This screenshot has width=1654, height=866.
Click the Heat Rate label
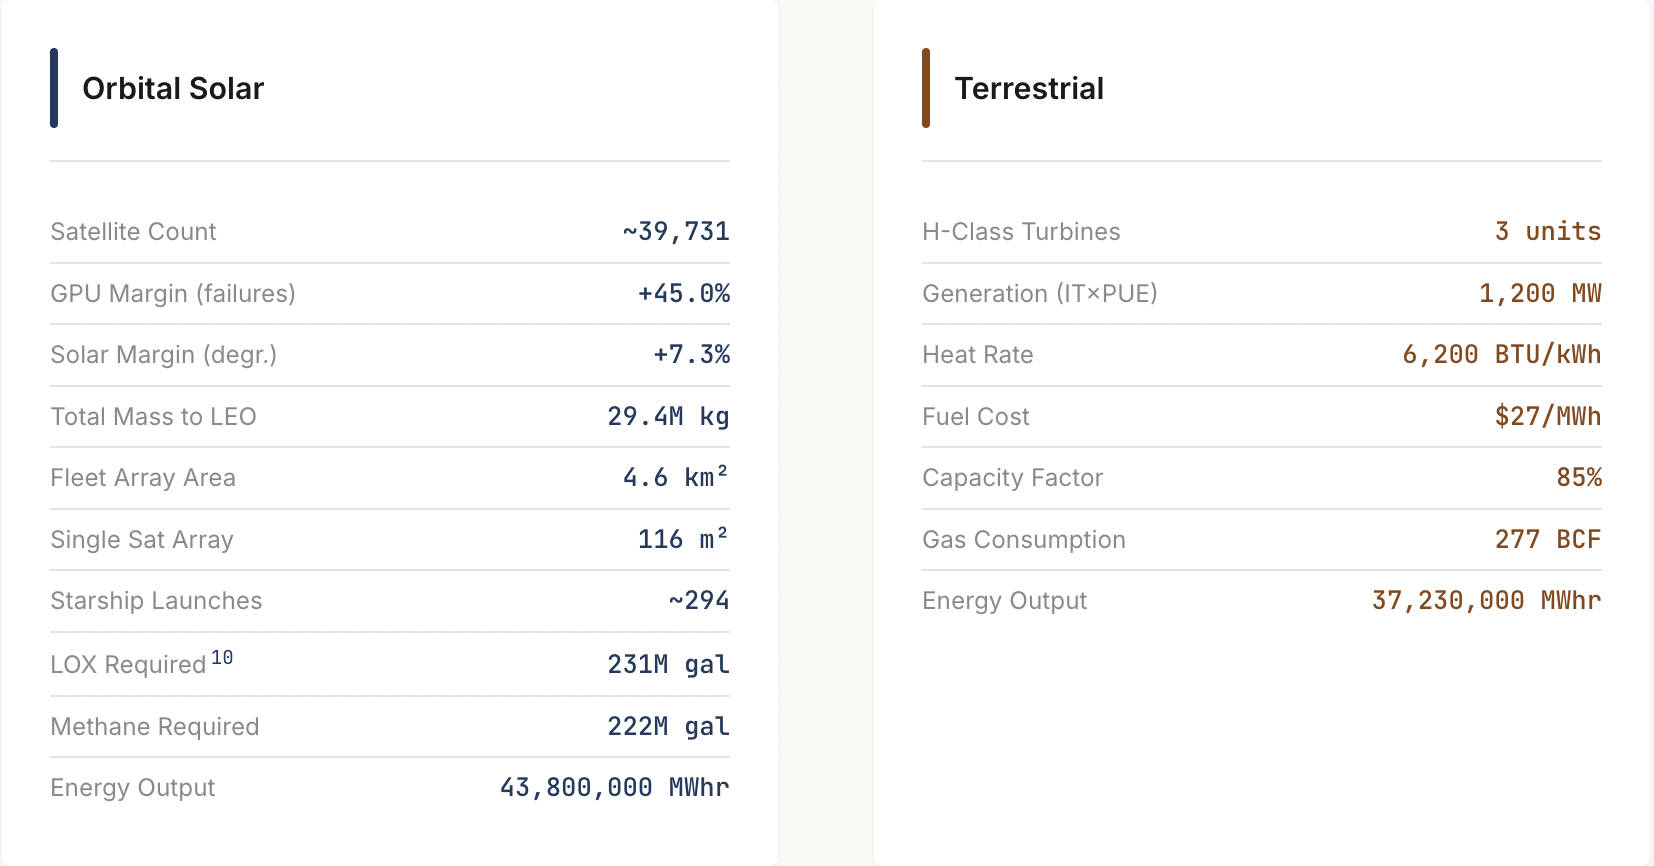tap(977, 355)
